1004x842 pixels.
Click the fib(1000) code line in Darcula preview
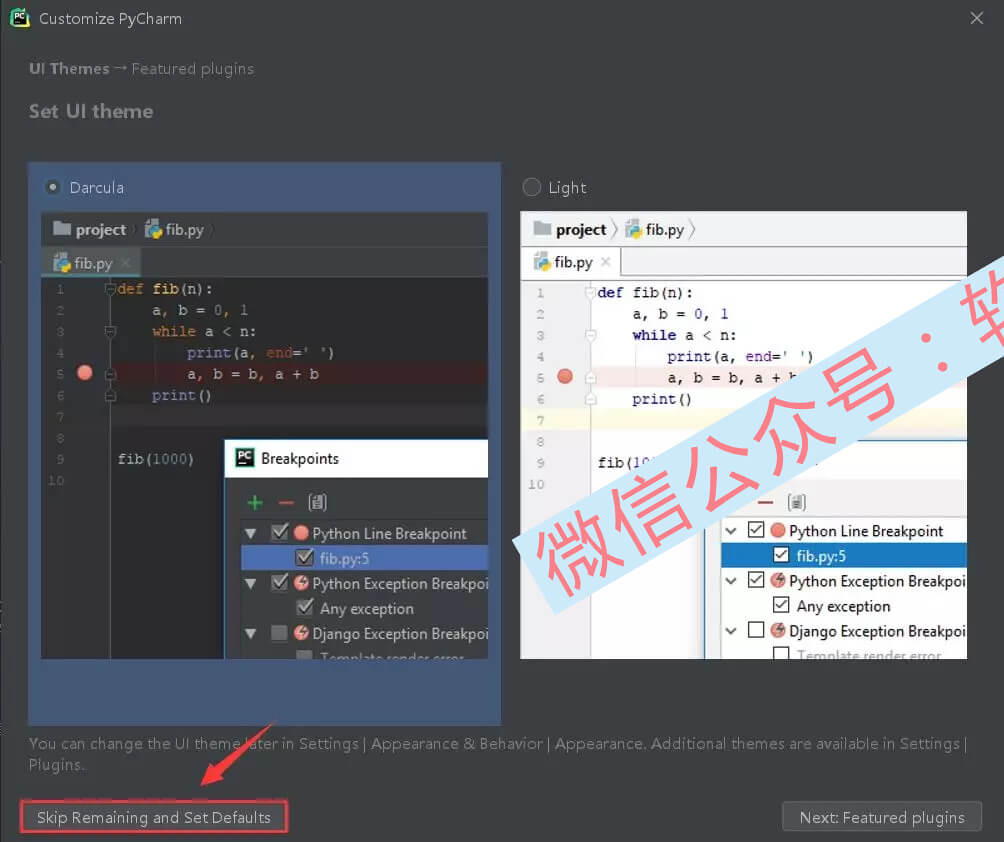(x=156, y=458)
